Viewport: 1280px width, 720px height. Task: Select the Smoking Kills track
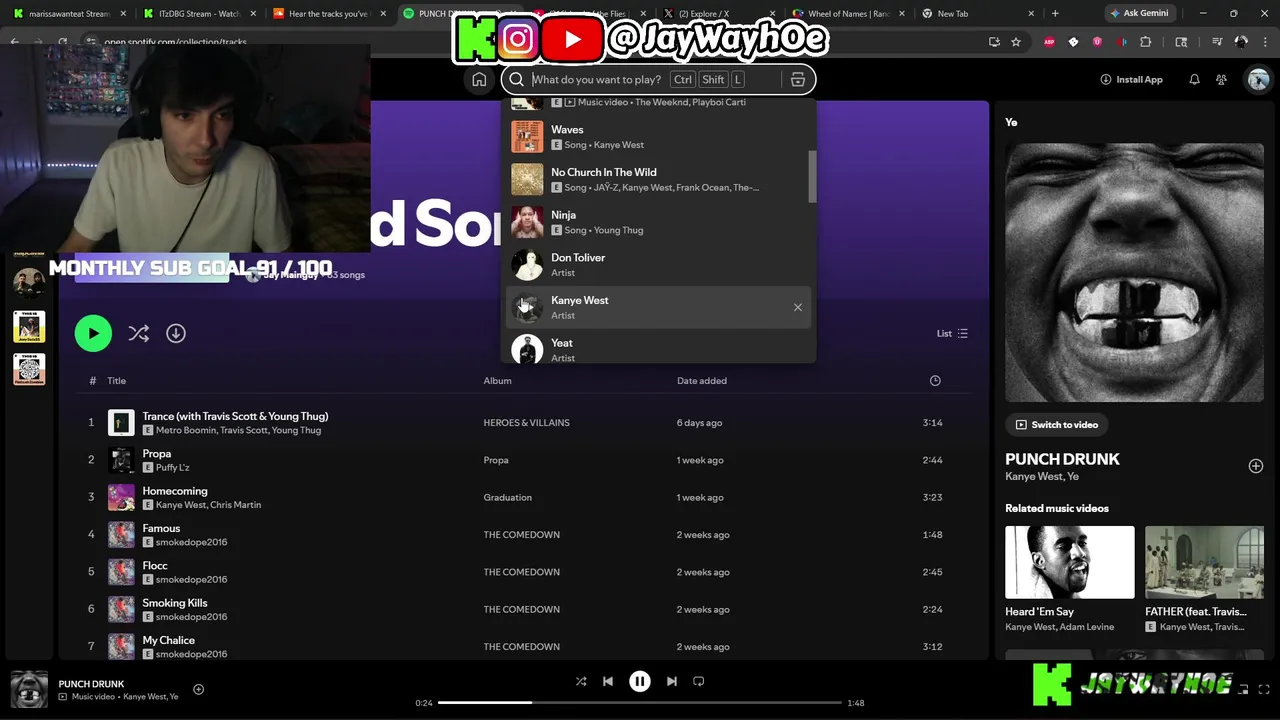point(175,603)
